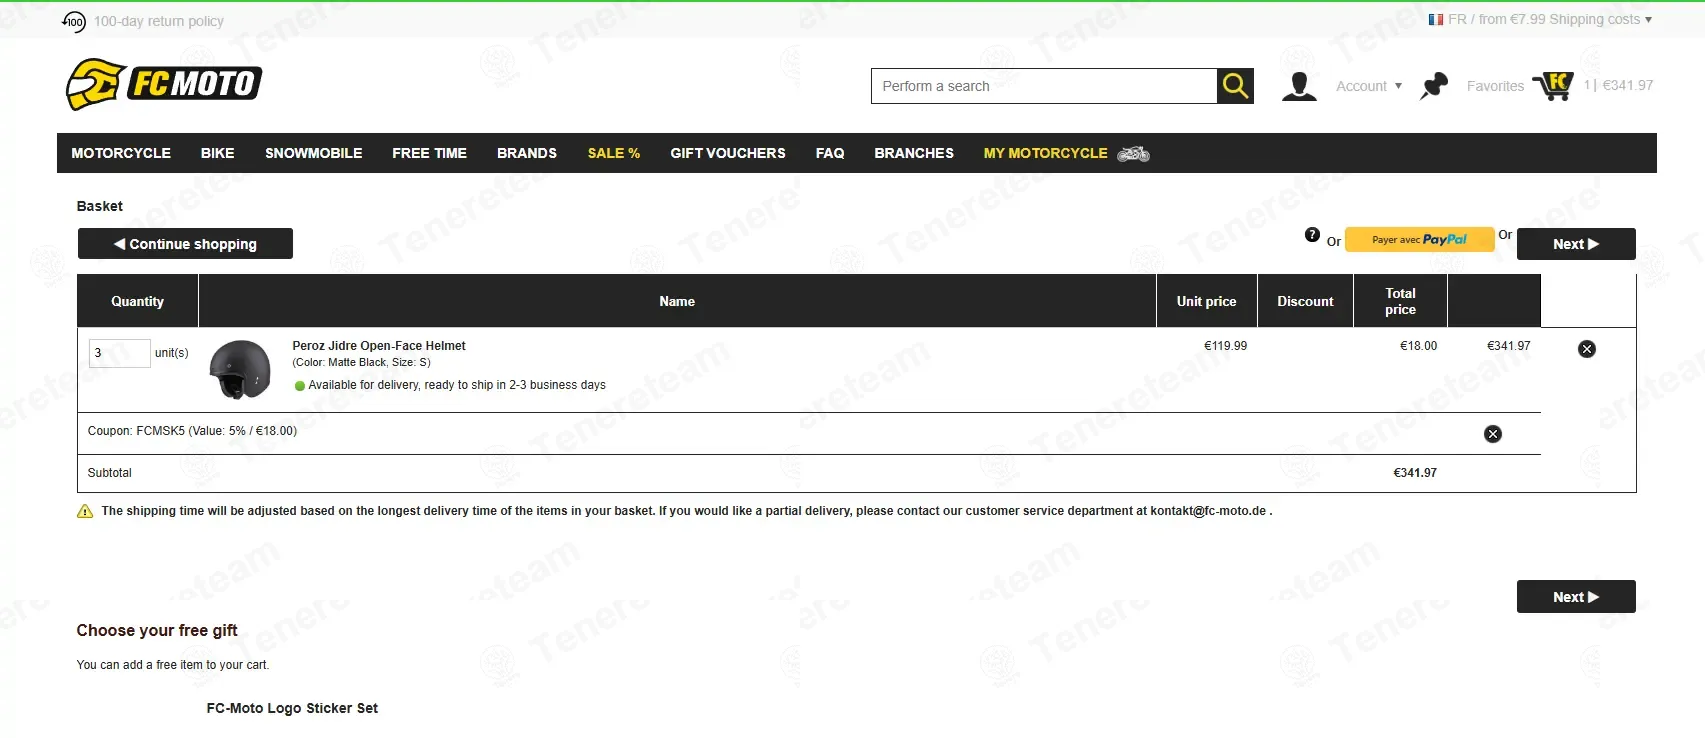Remove the Peroz Jidre helmet from basket
This screenshot has height=738, width=1705.
coord(1587,349)
